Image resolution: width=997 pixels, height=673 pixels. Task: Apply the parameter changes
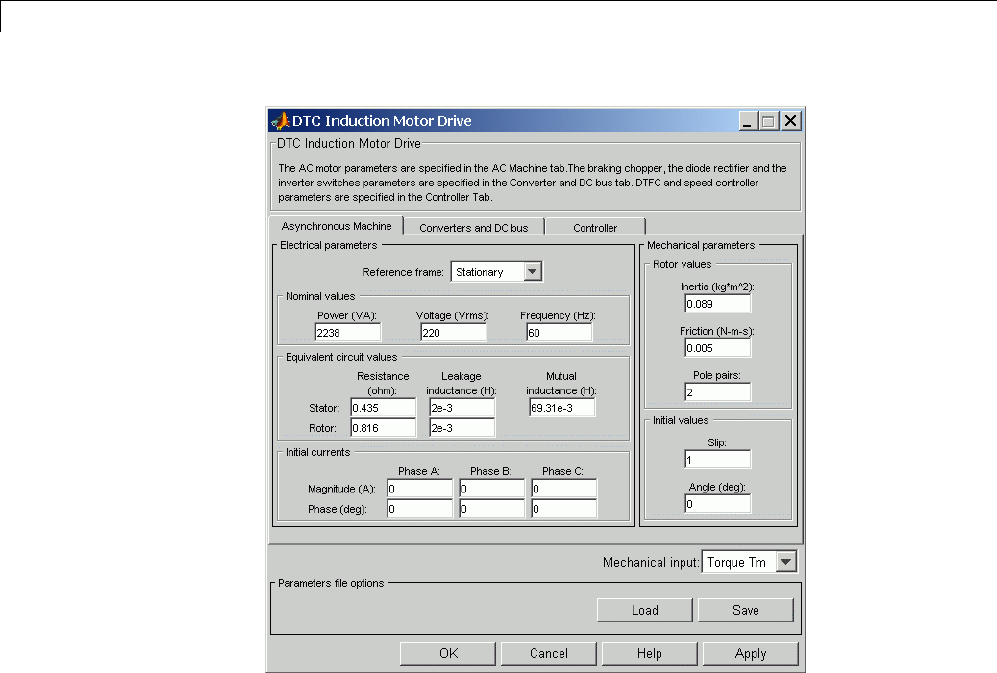(x=750, y=653)
